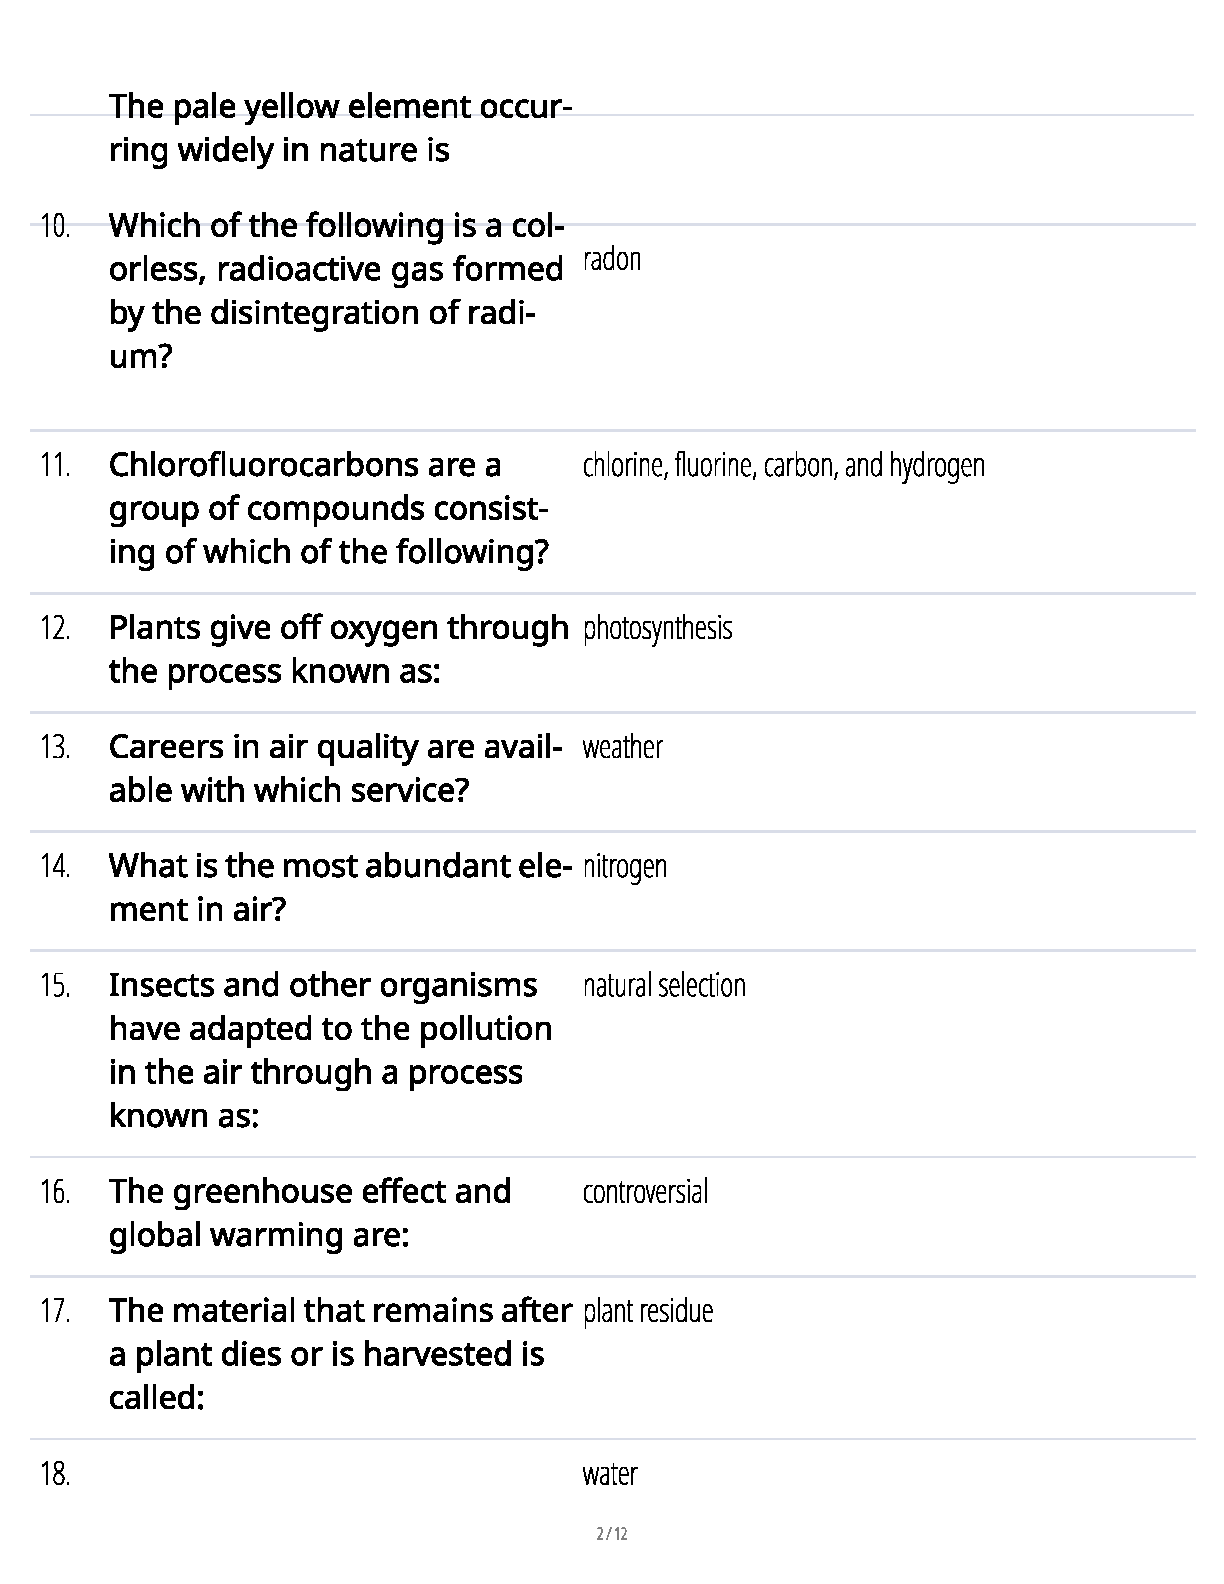Select the 'material that remains after' question
This screenshot has height=1584, width=1224.
click(x=340, y=1353)
